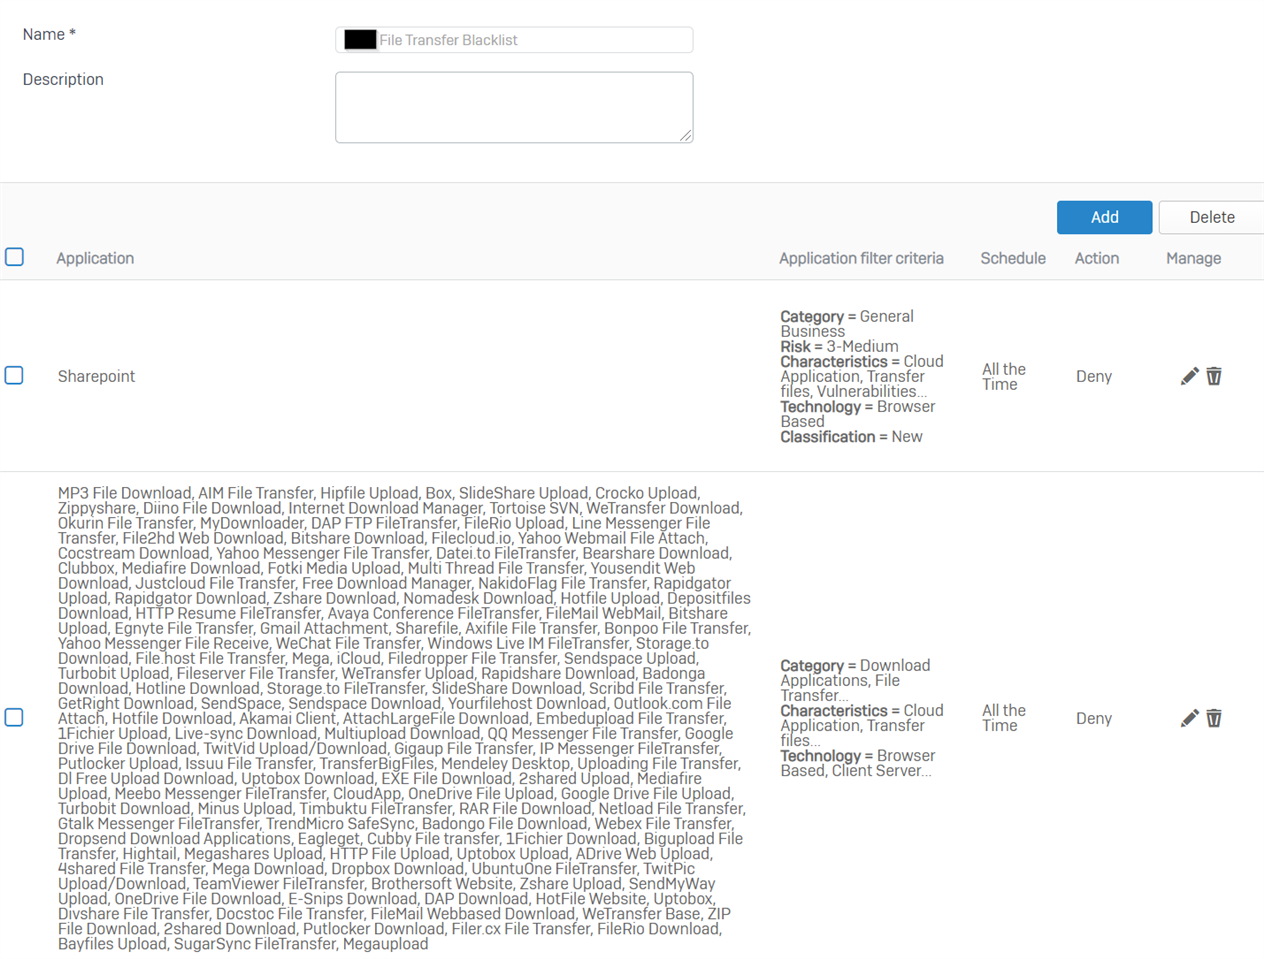Image resolution: width=1264 pixels, height=959 pixels.
Task: Click the Schedule column header
Action: (x=1013, y=258)
